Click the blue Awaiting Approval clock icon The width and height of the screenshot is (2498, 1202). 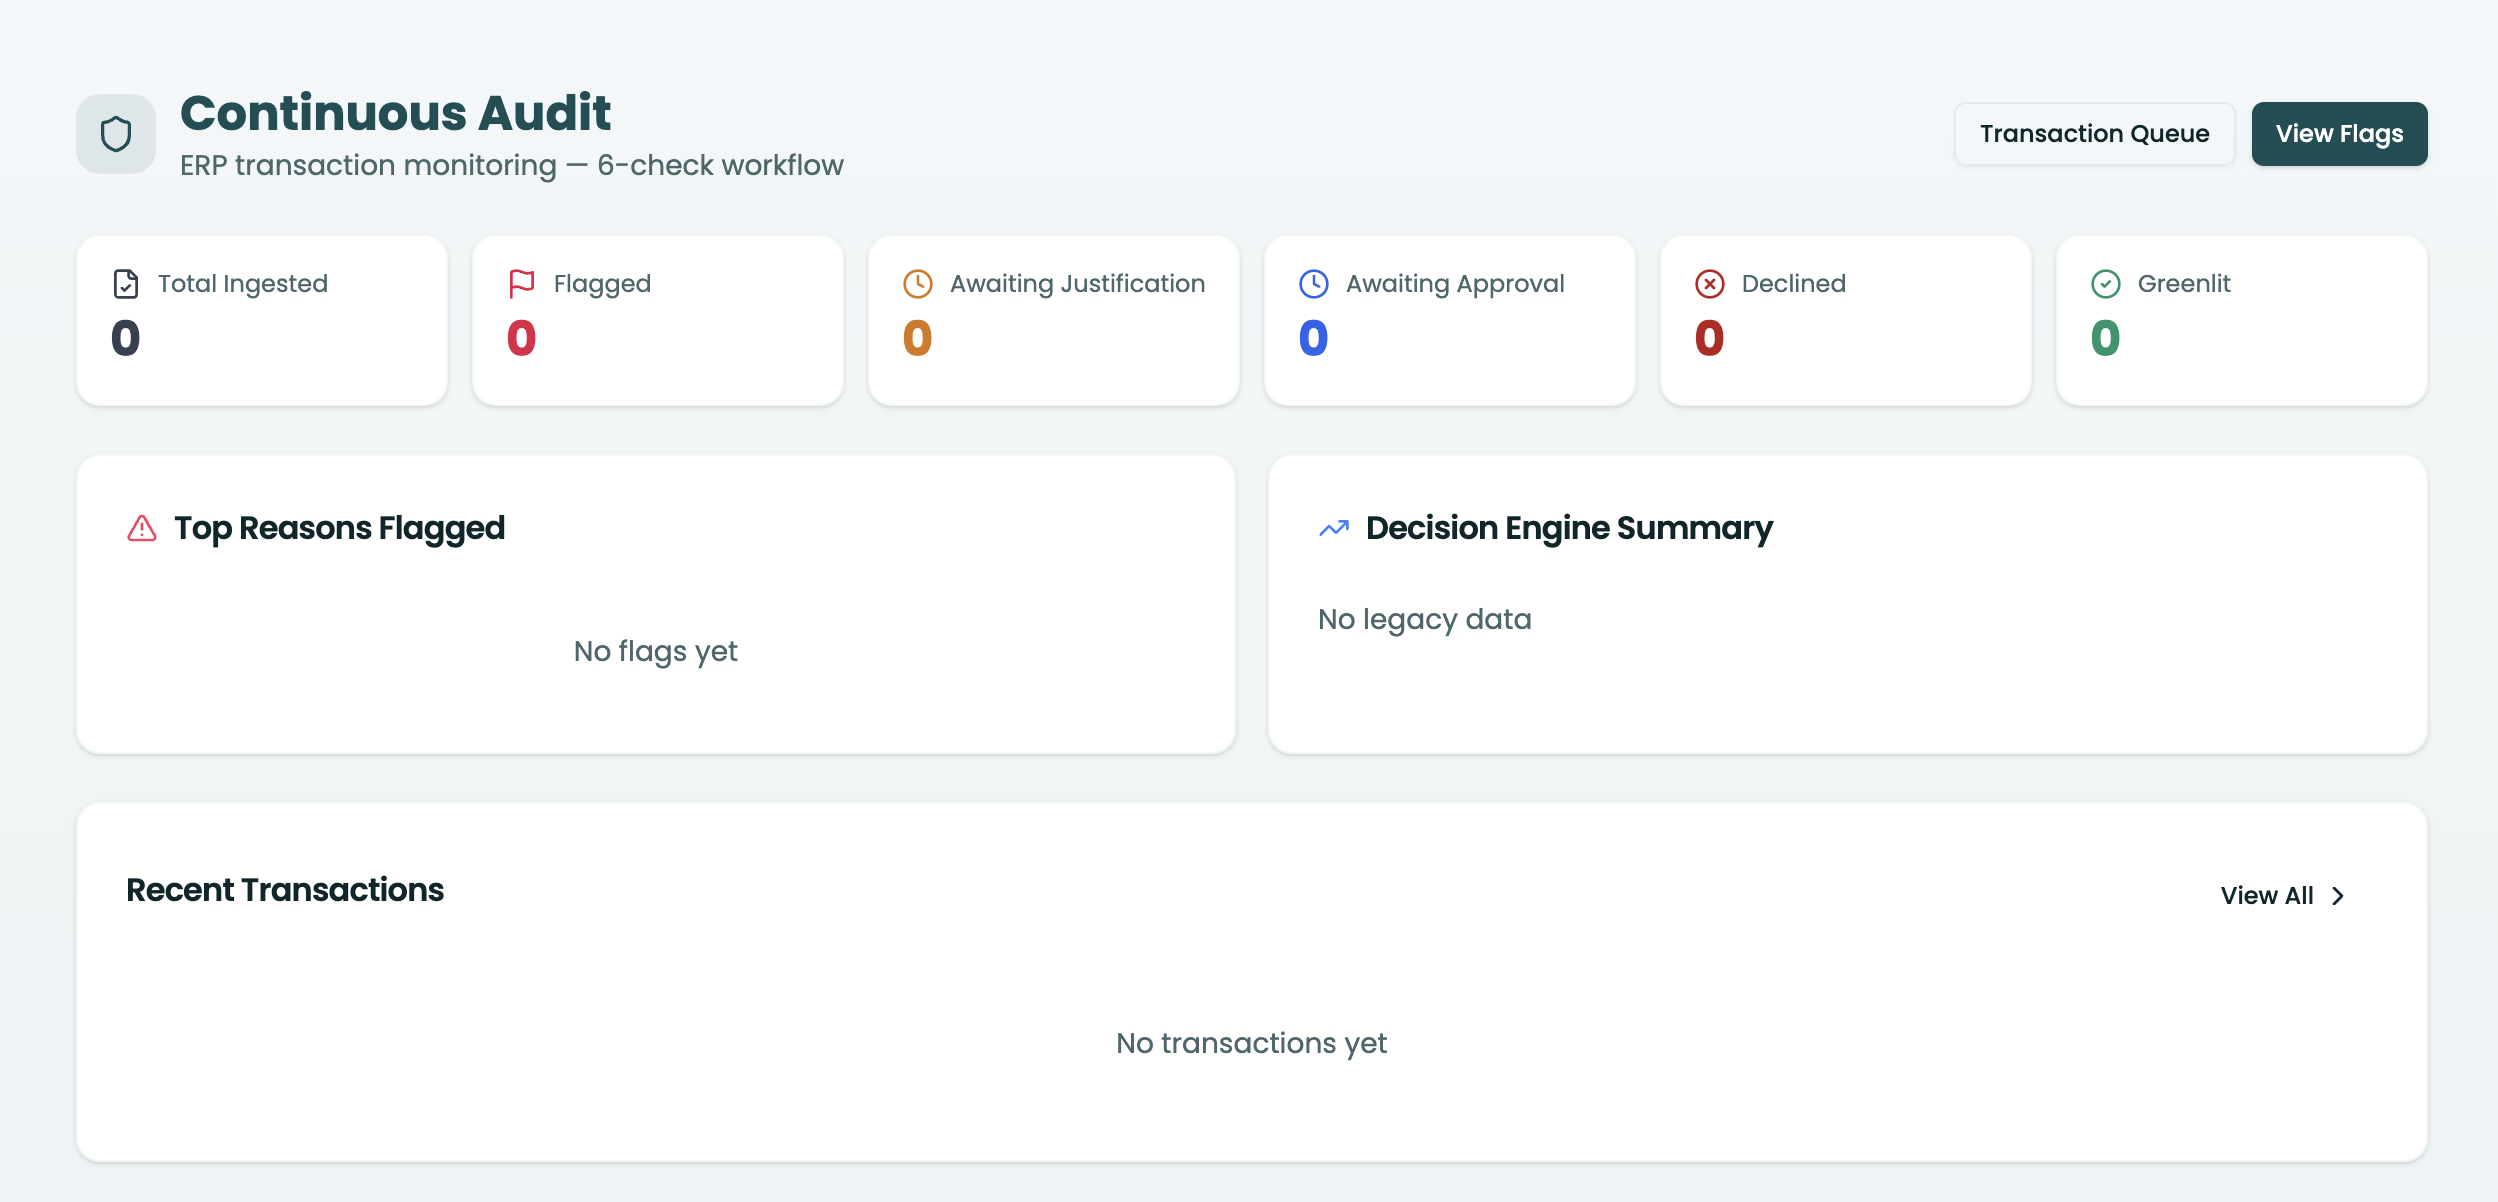1314,284
